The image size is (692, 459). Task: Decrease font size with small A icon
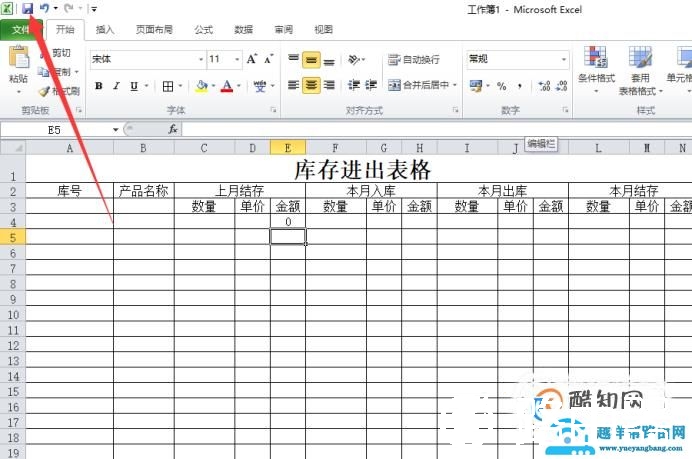269,59
